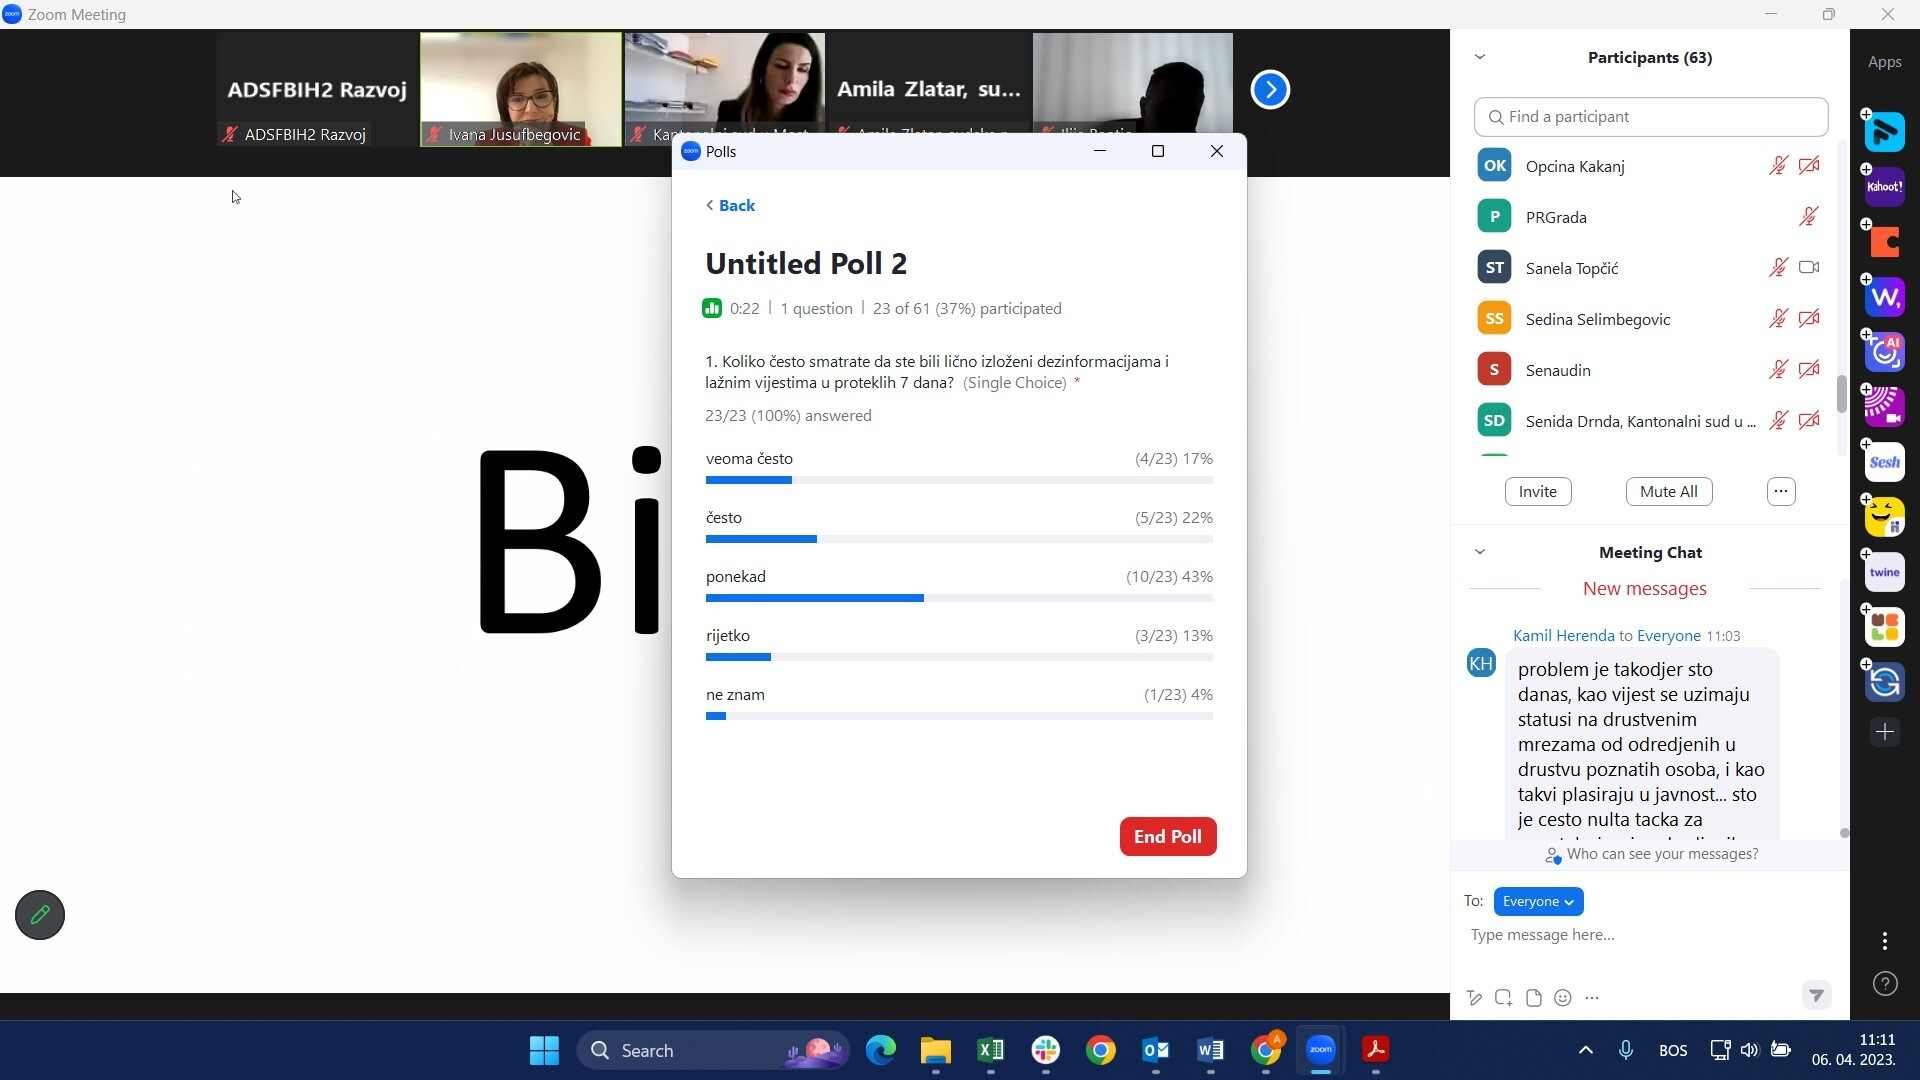This screenshot has width=1920, height=1080.
Task: Click the green annotation pencil icon
Action: (x=40, y=915)
